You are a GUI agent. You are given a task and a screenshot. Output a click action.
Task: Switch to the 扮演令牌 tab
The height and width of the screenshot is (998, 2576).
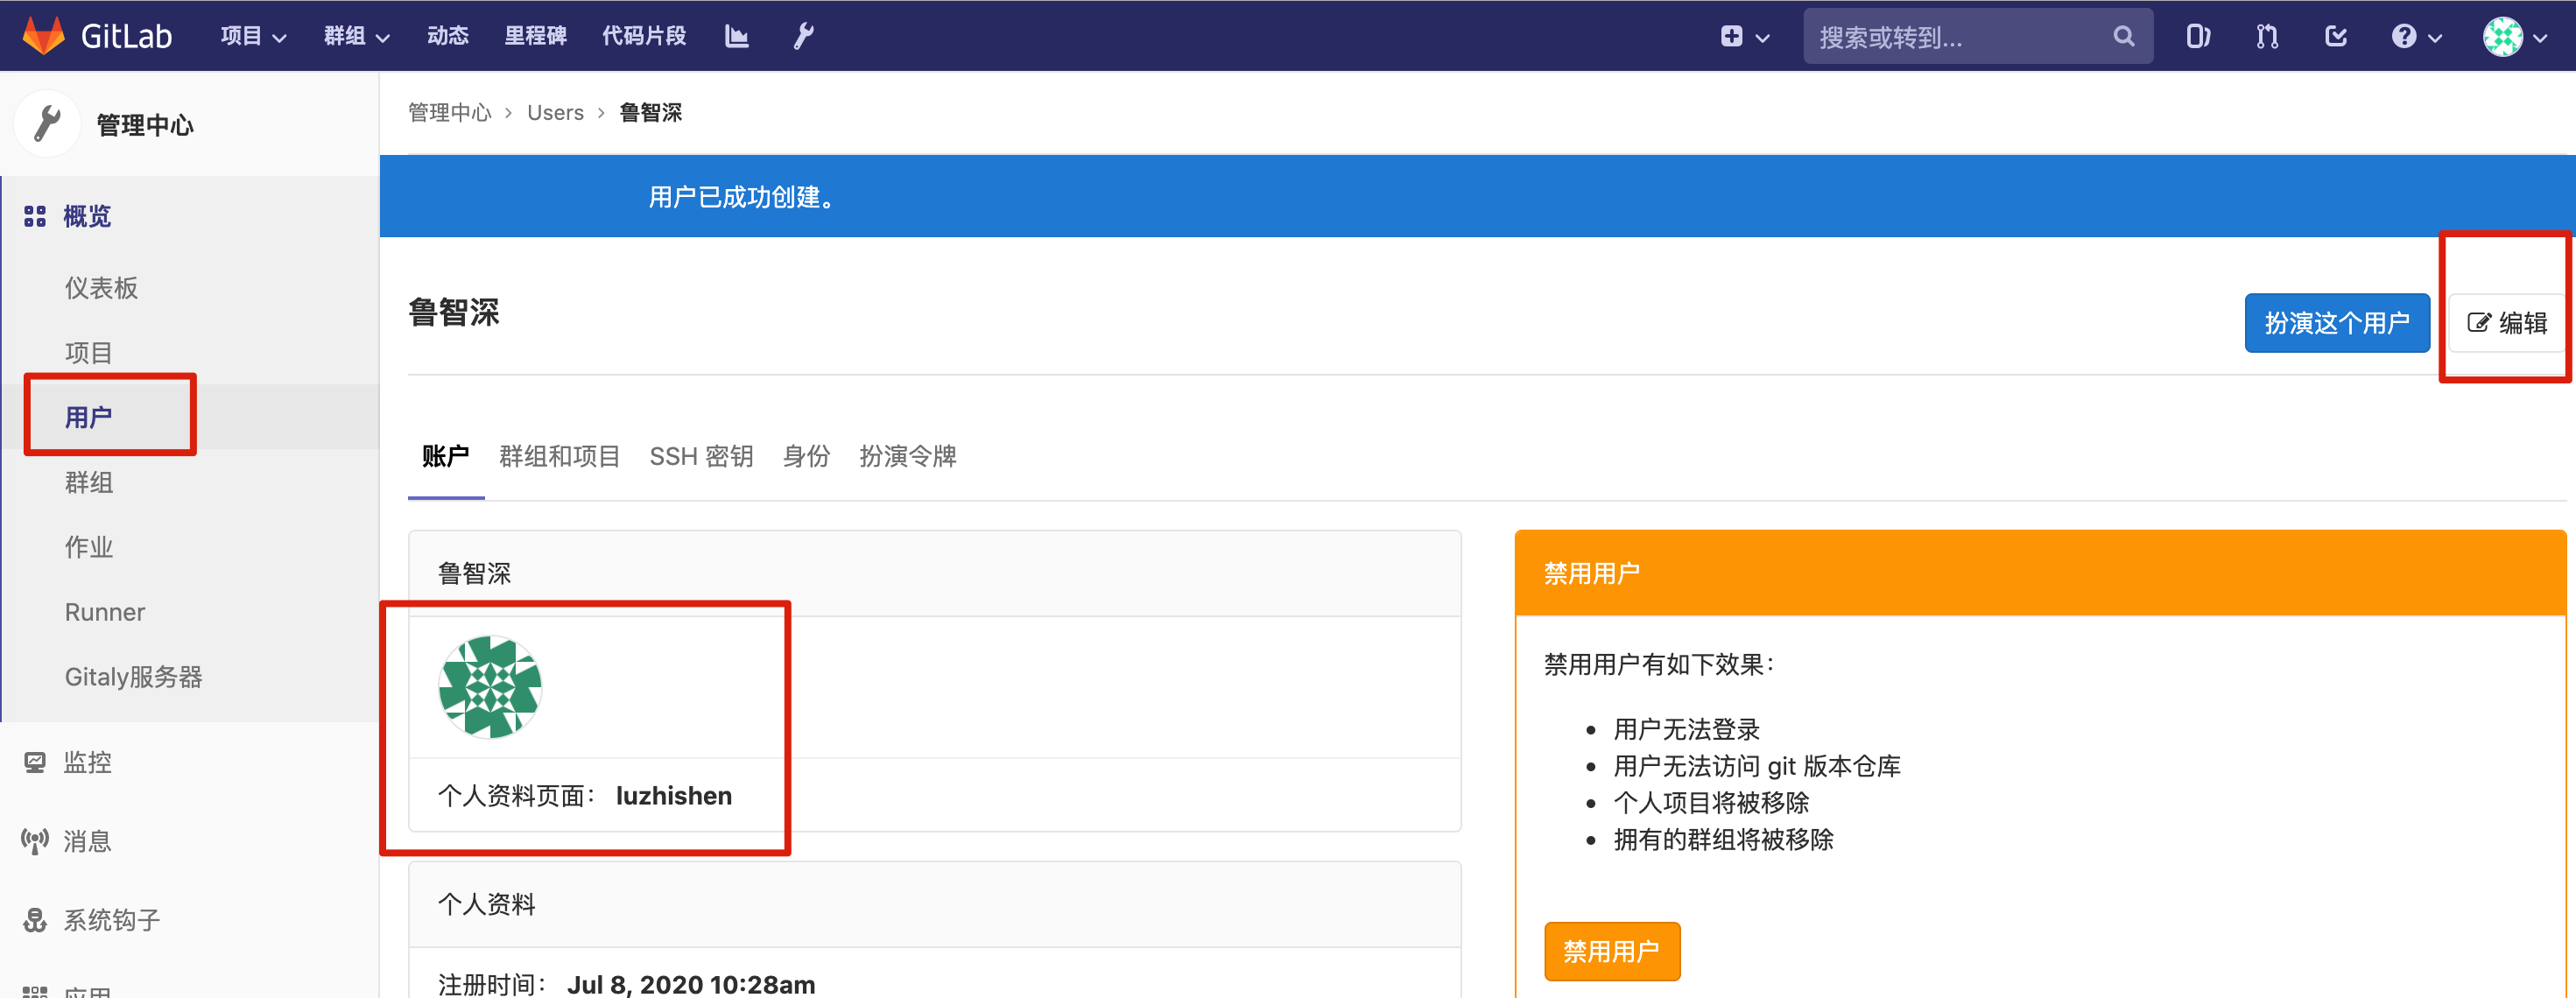pyautogui.click(x=907, y=456)
